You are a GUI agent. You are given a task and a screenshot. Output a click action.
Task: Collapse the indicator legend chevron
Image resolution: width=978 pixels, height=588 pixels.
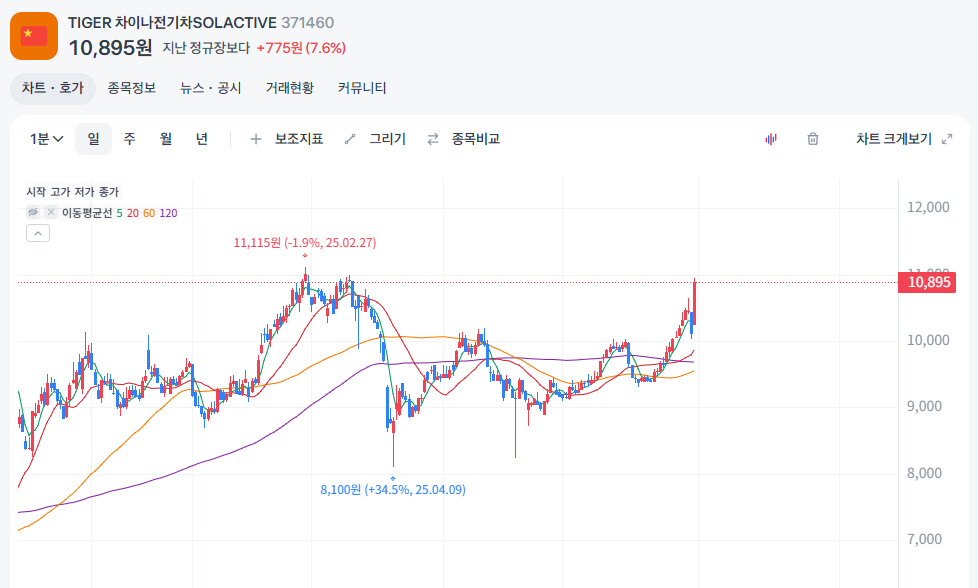point(37,233)
